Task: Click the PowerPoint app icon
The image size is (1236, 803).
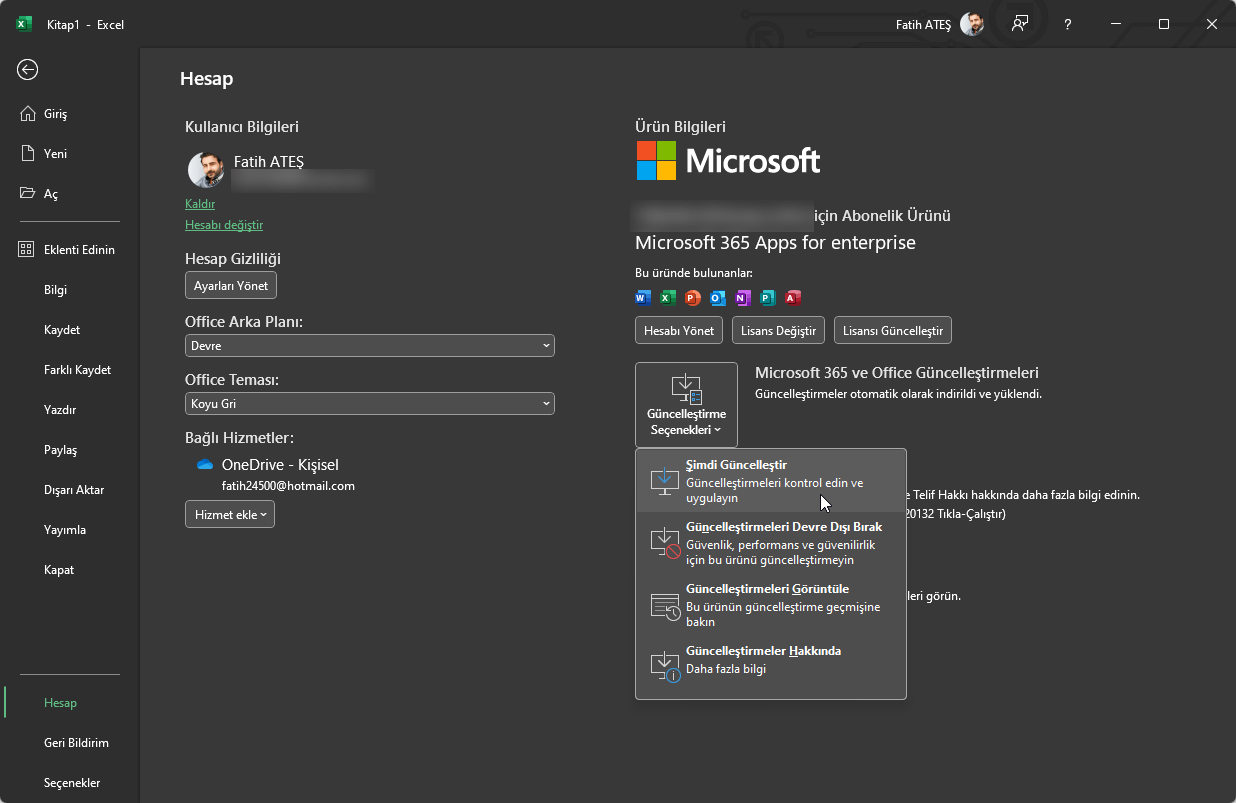Action: point(693,297)
